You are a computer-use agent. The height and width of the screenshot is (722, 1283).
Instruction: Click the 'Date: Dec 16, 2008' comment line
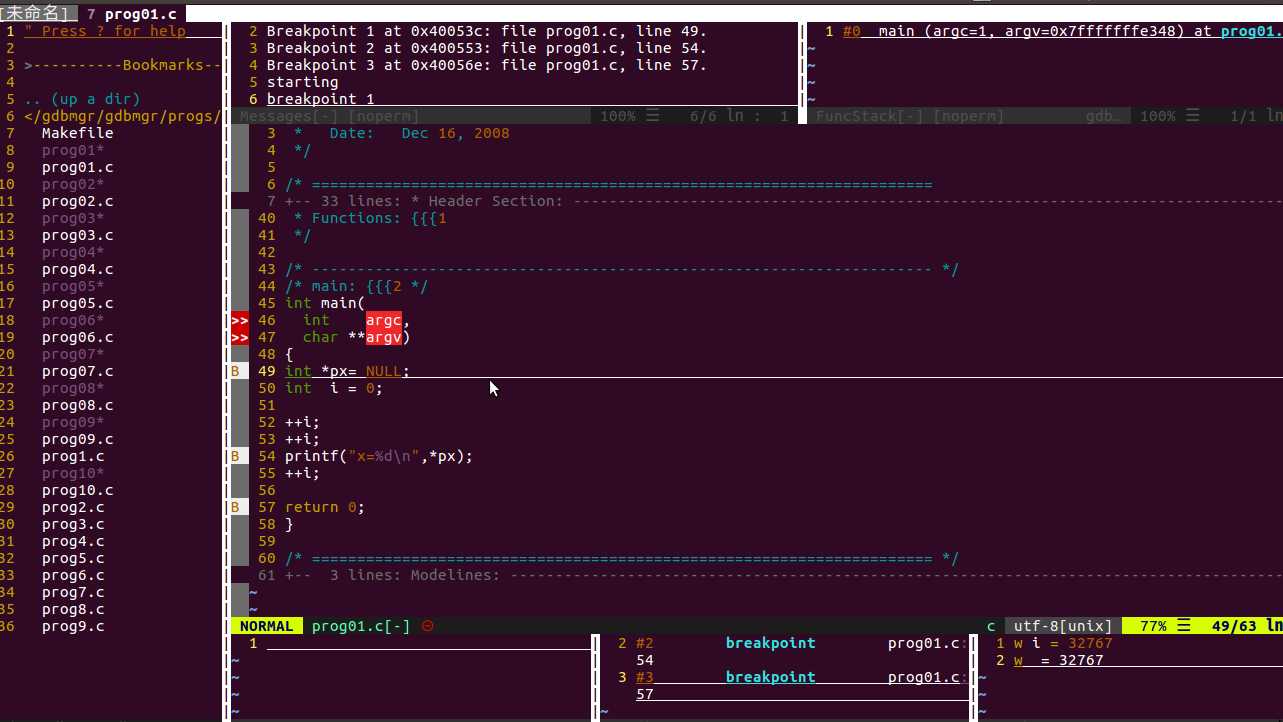401,133
